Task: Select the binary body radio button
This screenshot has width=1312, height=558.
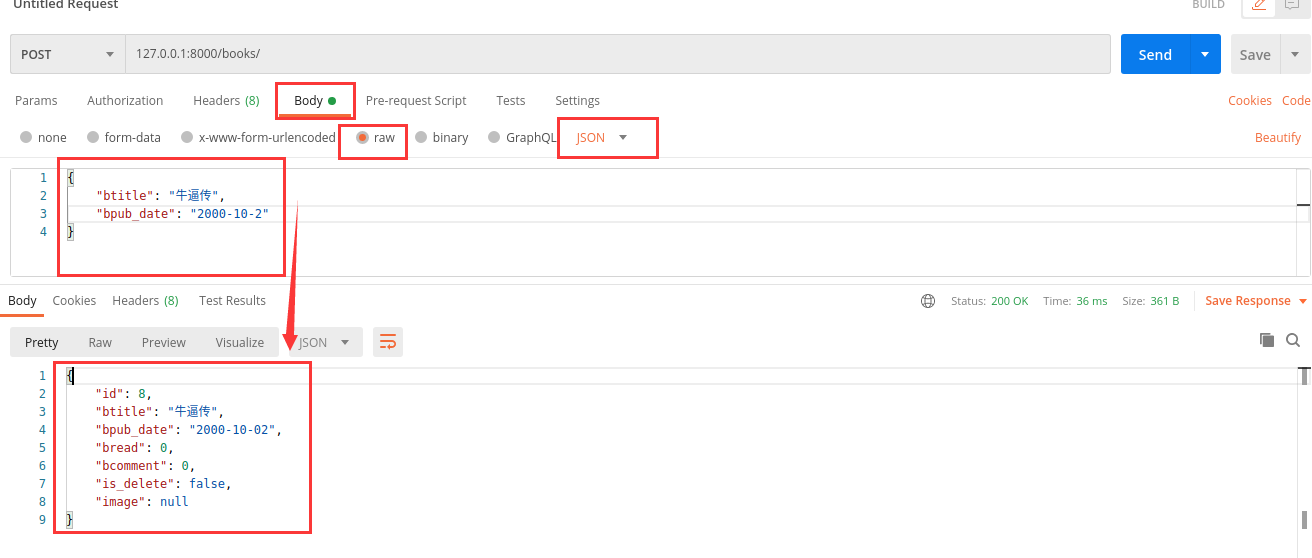Action: click(421, 138)
